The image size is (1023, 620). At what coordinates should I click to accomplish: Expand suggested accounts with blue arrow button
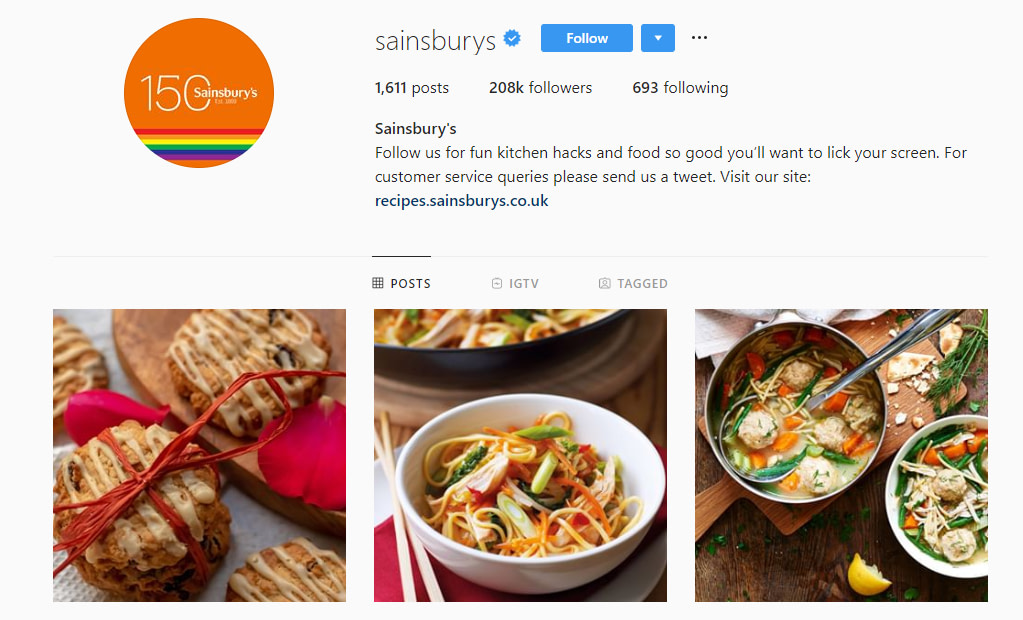pyautogui.click(x=658, y=38)
